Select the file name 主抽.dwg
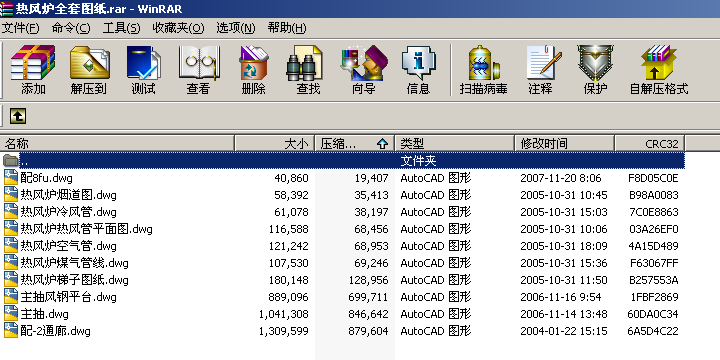The image size is (720, 360). (x=45, y=314)
